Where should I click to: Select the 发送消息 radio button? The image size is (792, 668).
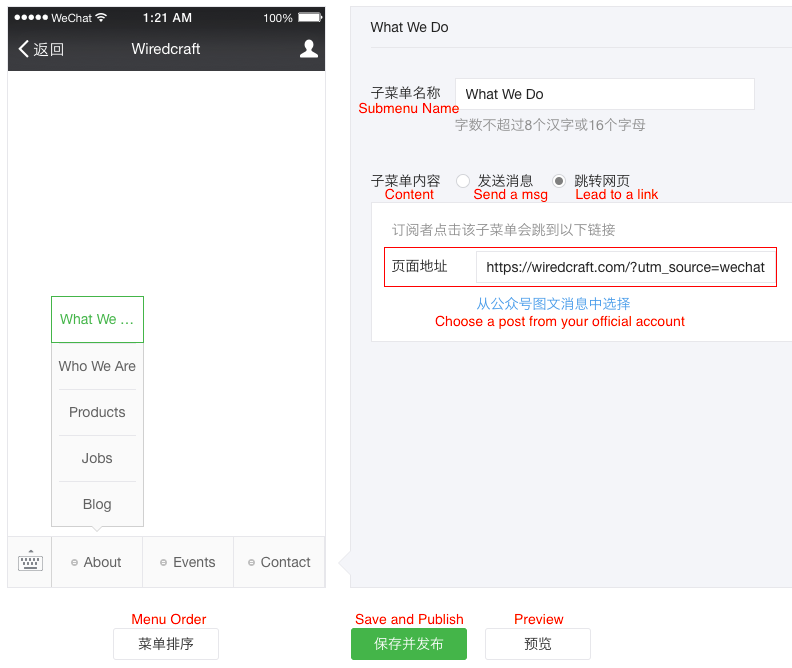click(463, 181)
